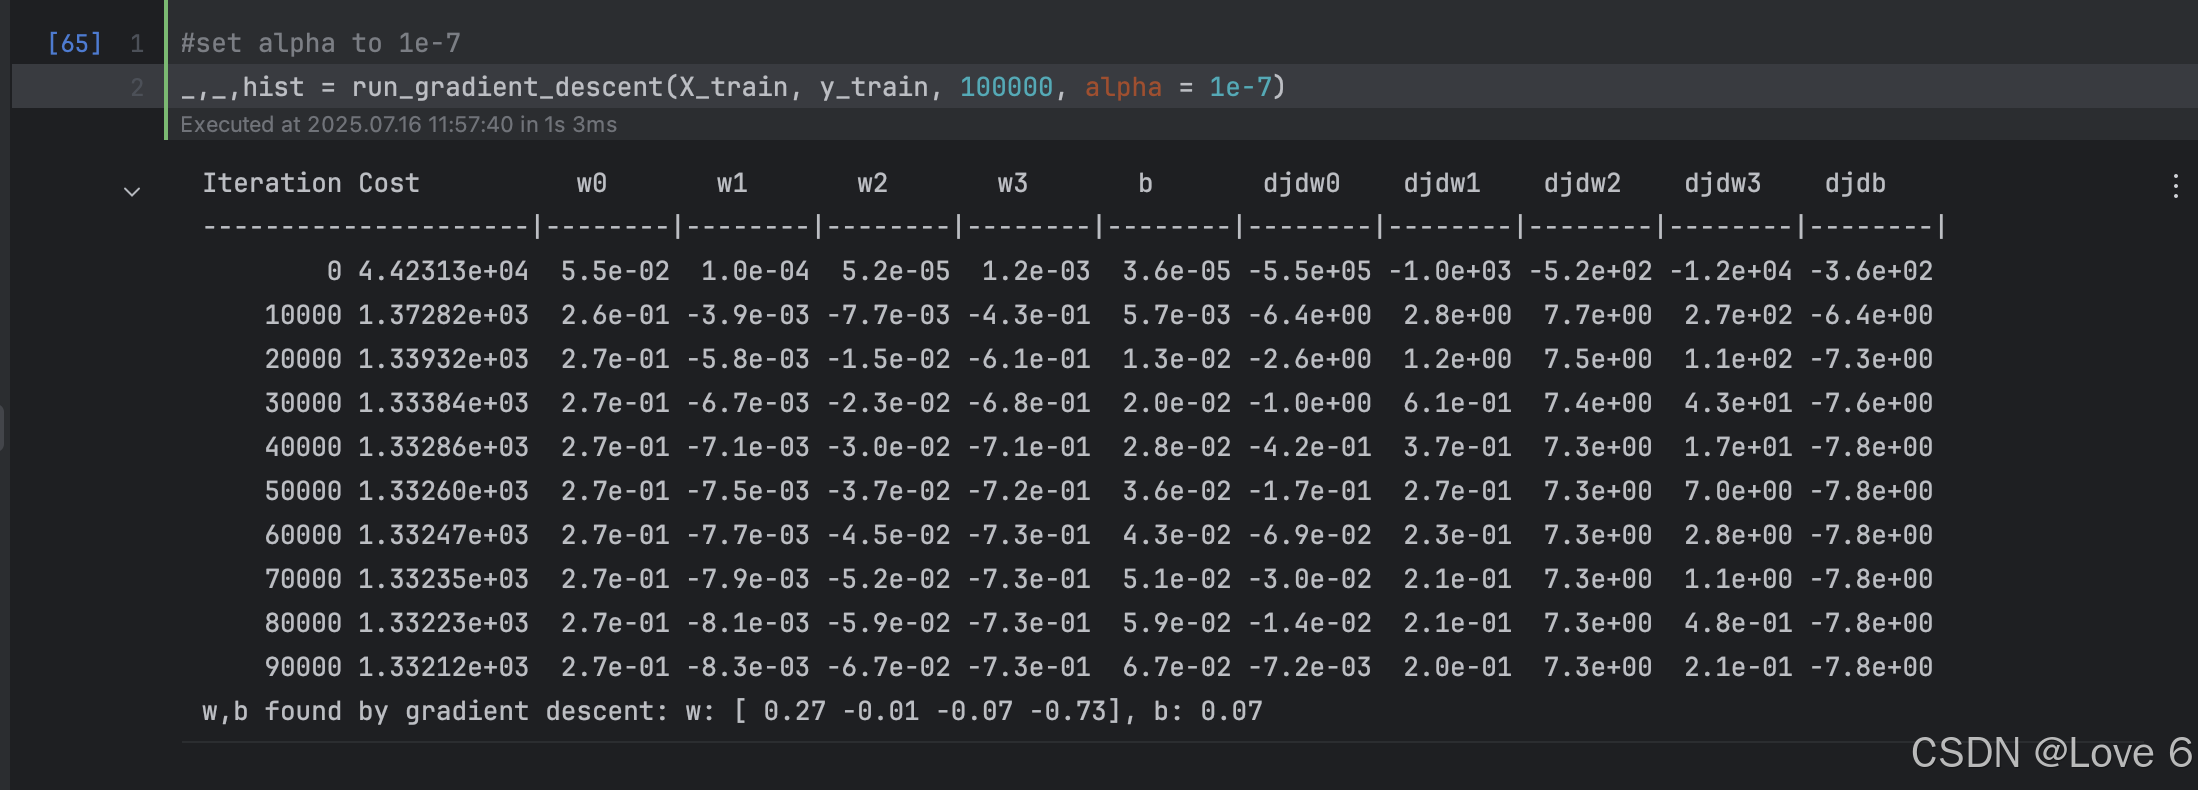Click the djdb value -3.6e+02 in row 0
The image size is (2198, 790).
[x=1871, y=271]
